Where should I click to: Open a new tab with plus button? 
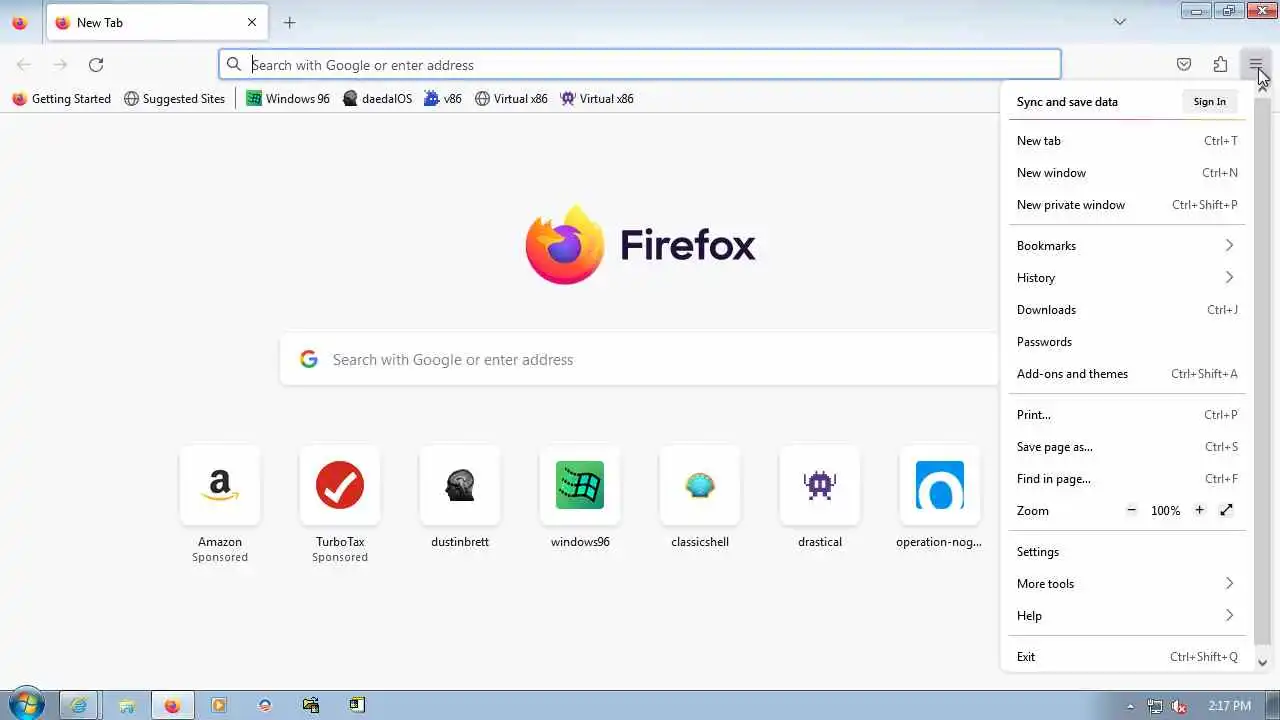(289, 22)
